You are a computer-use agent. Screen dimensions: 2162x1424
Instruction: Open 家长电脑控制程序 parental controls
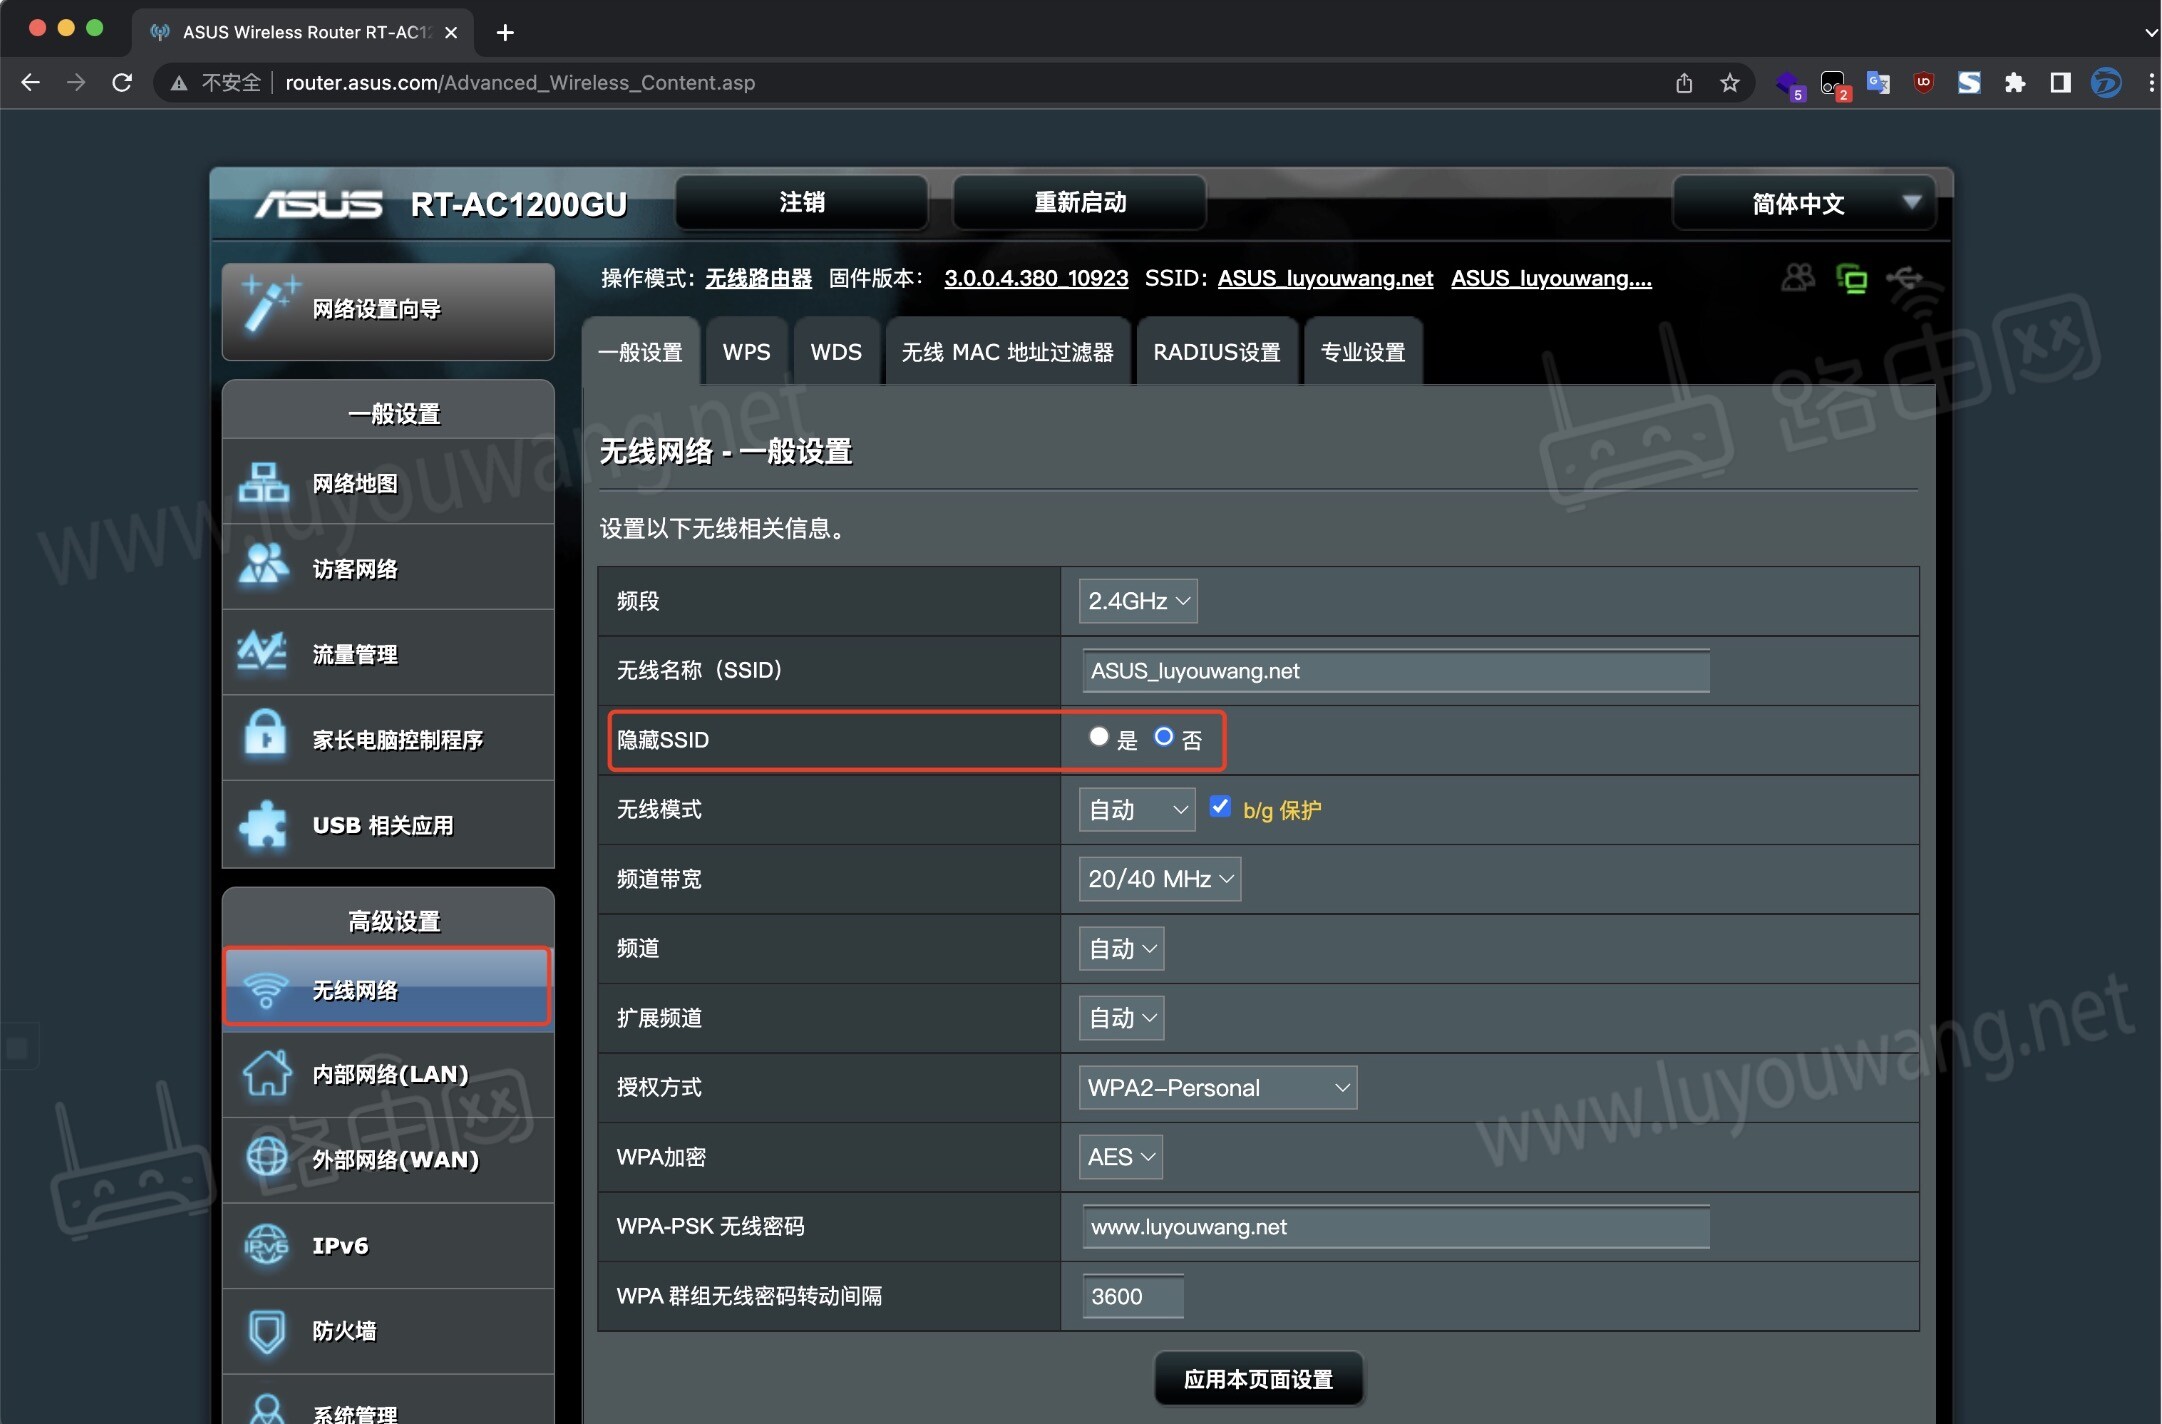(396, 740)
